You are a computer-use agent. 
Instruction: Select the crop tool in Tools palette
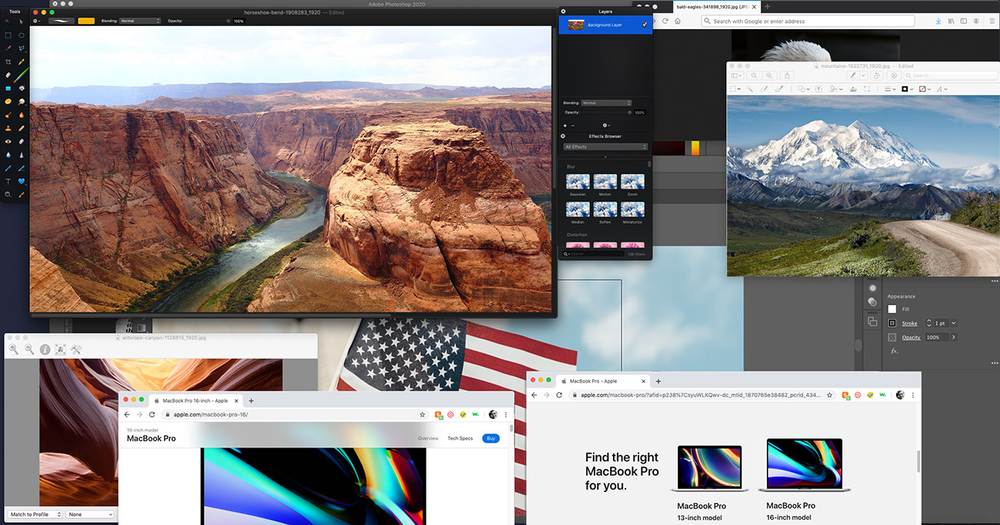pos(8,62)
